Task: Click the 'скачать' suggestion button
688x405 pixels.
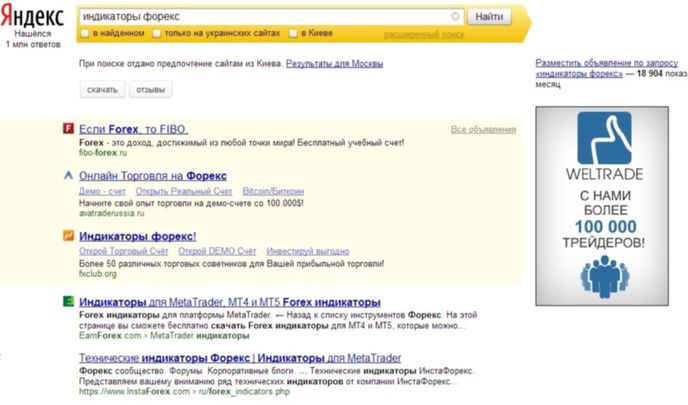Action: [102, 90]
